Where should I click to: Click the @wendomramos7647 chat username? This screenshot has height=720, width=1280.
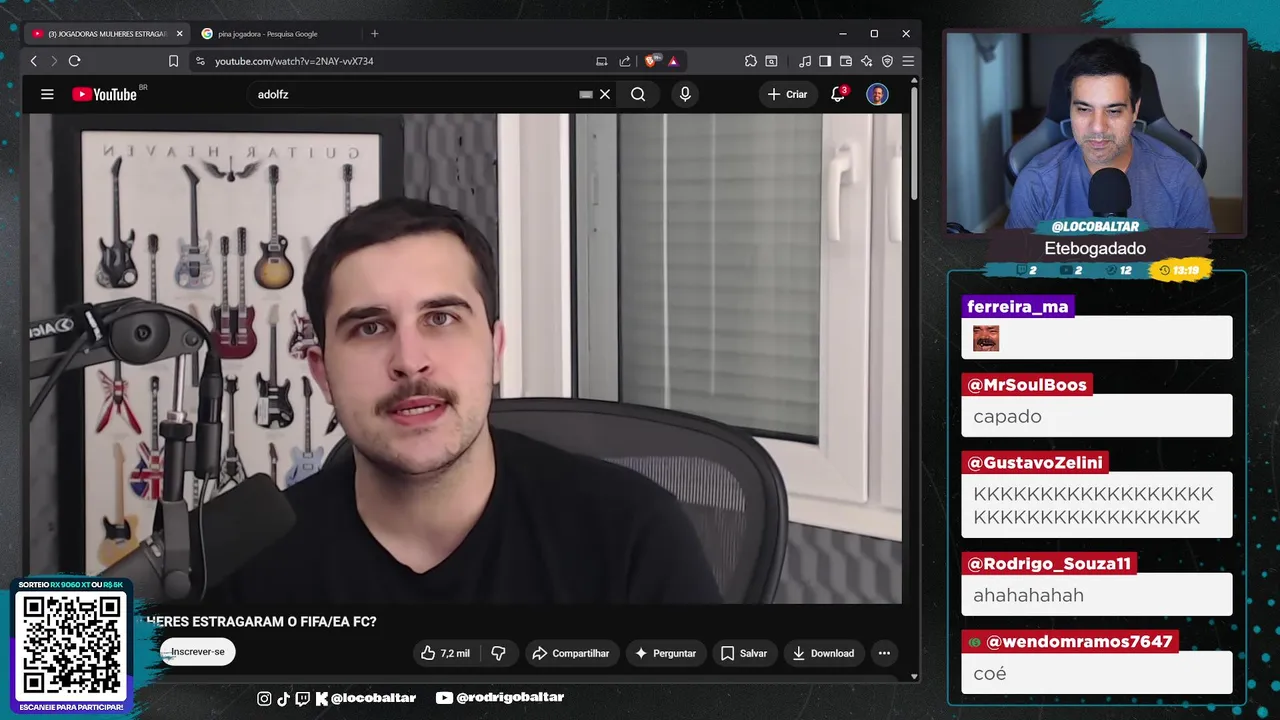point(1070,642)
